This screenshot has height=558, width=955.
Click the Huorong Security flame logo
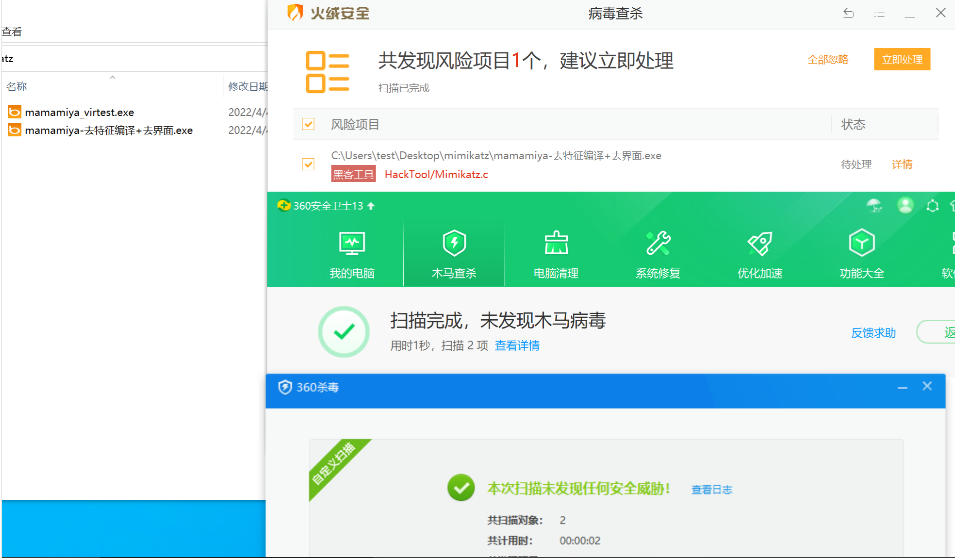295,13
